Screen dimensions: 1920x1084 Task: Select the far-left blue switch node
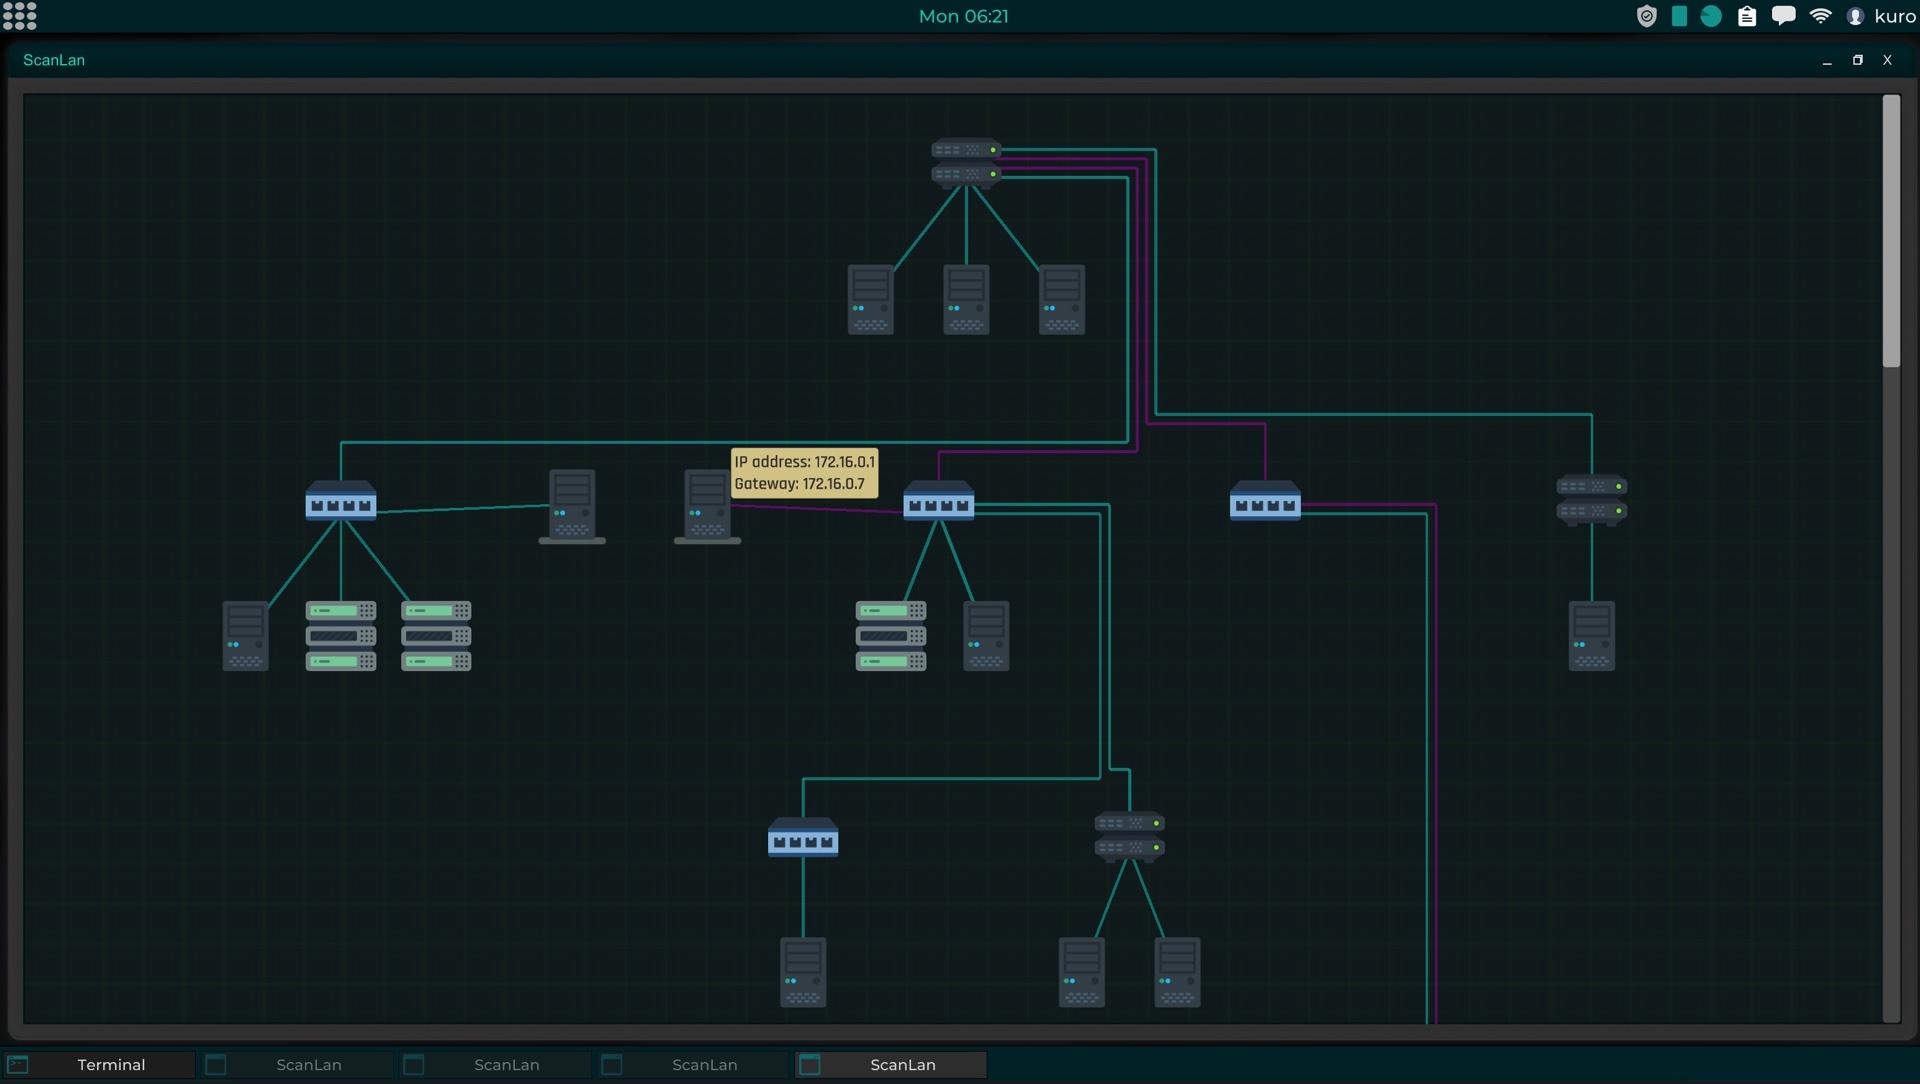[x=341, y=501]
